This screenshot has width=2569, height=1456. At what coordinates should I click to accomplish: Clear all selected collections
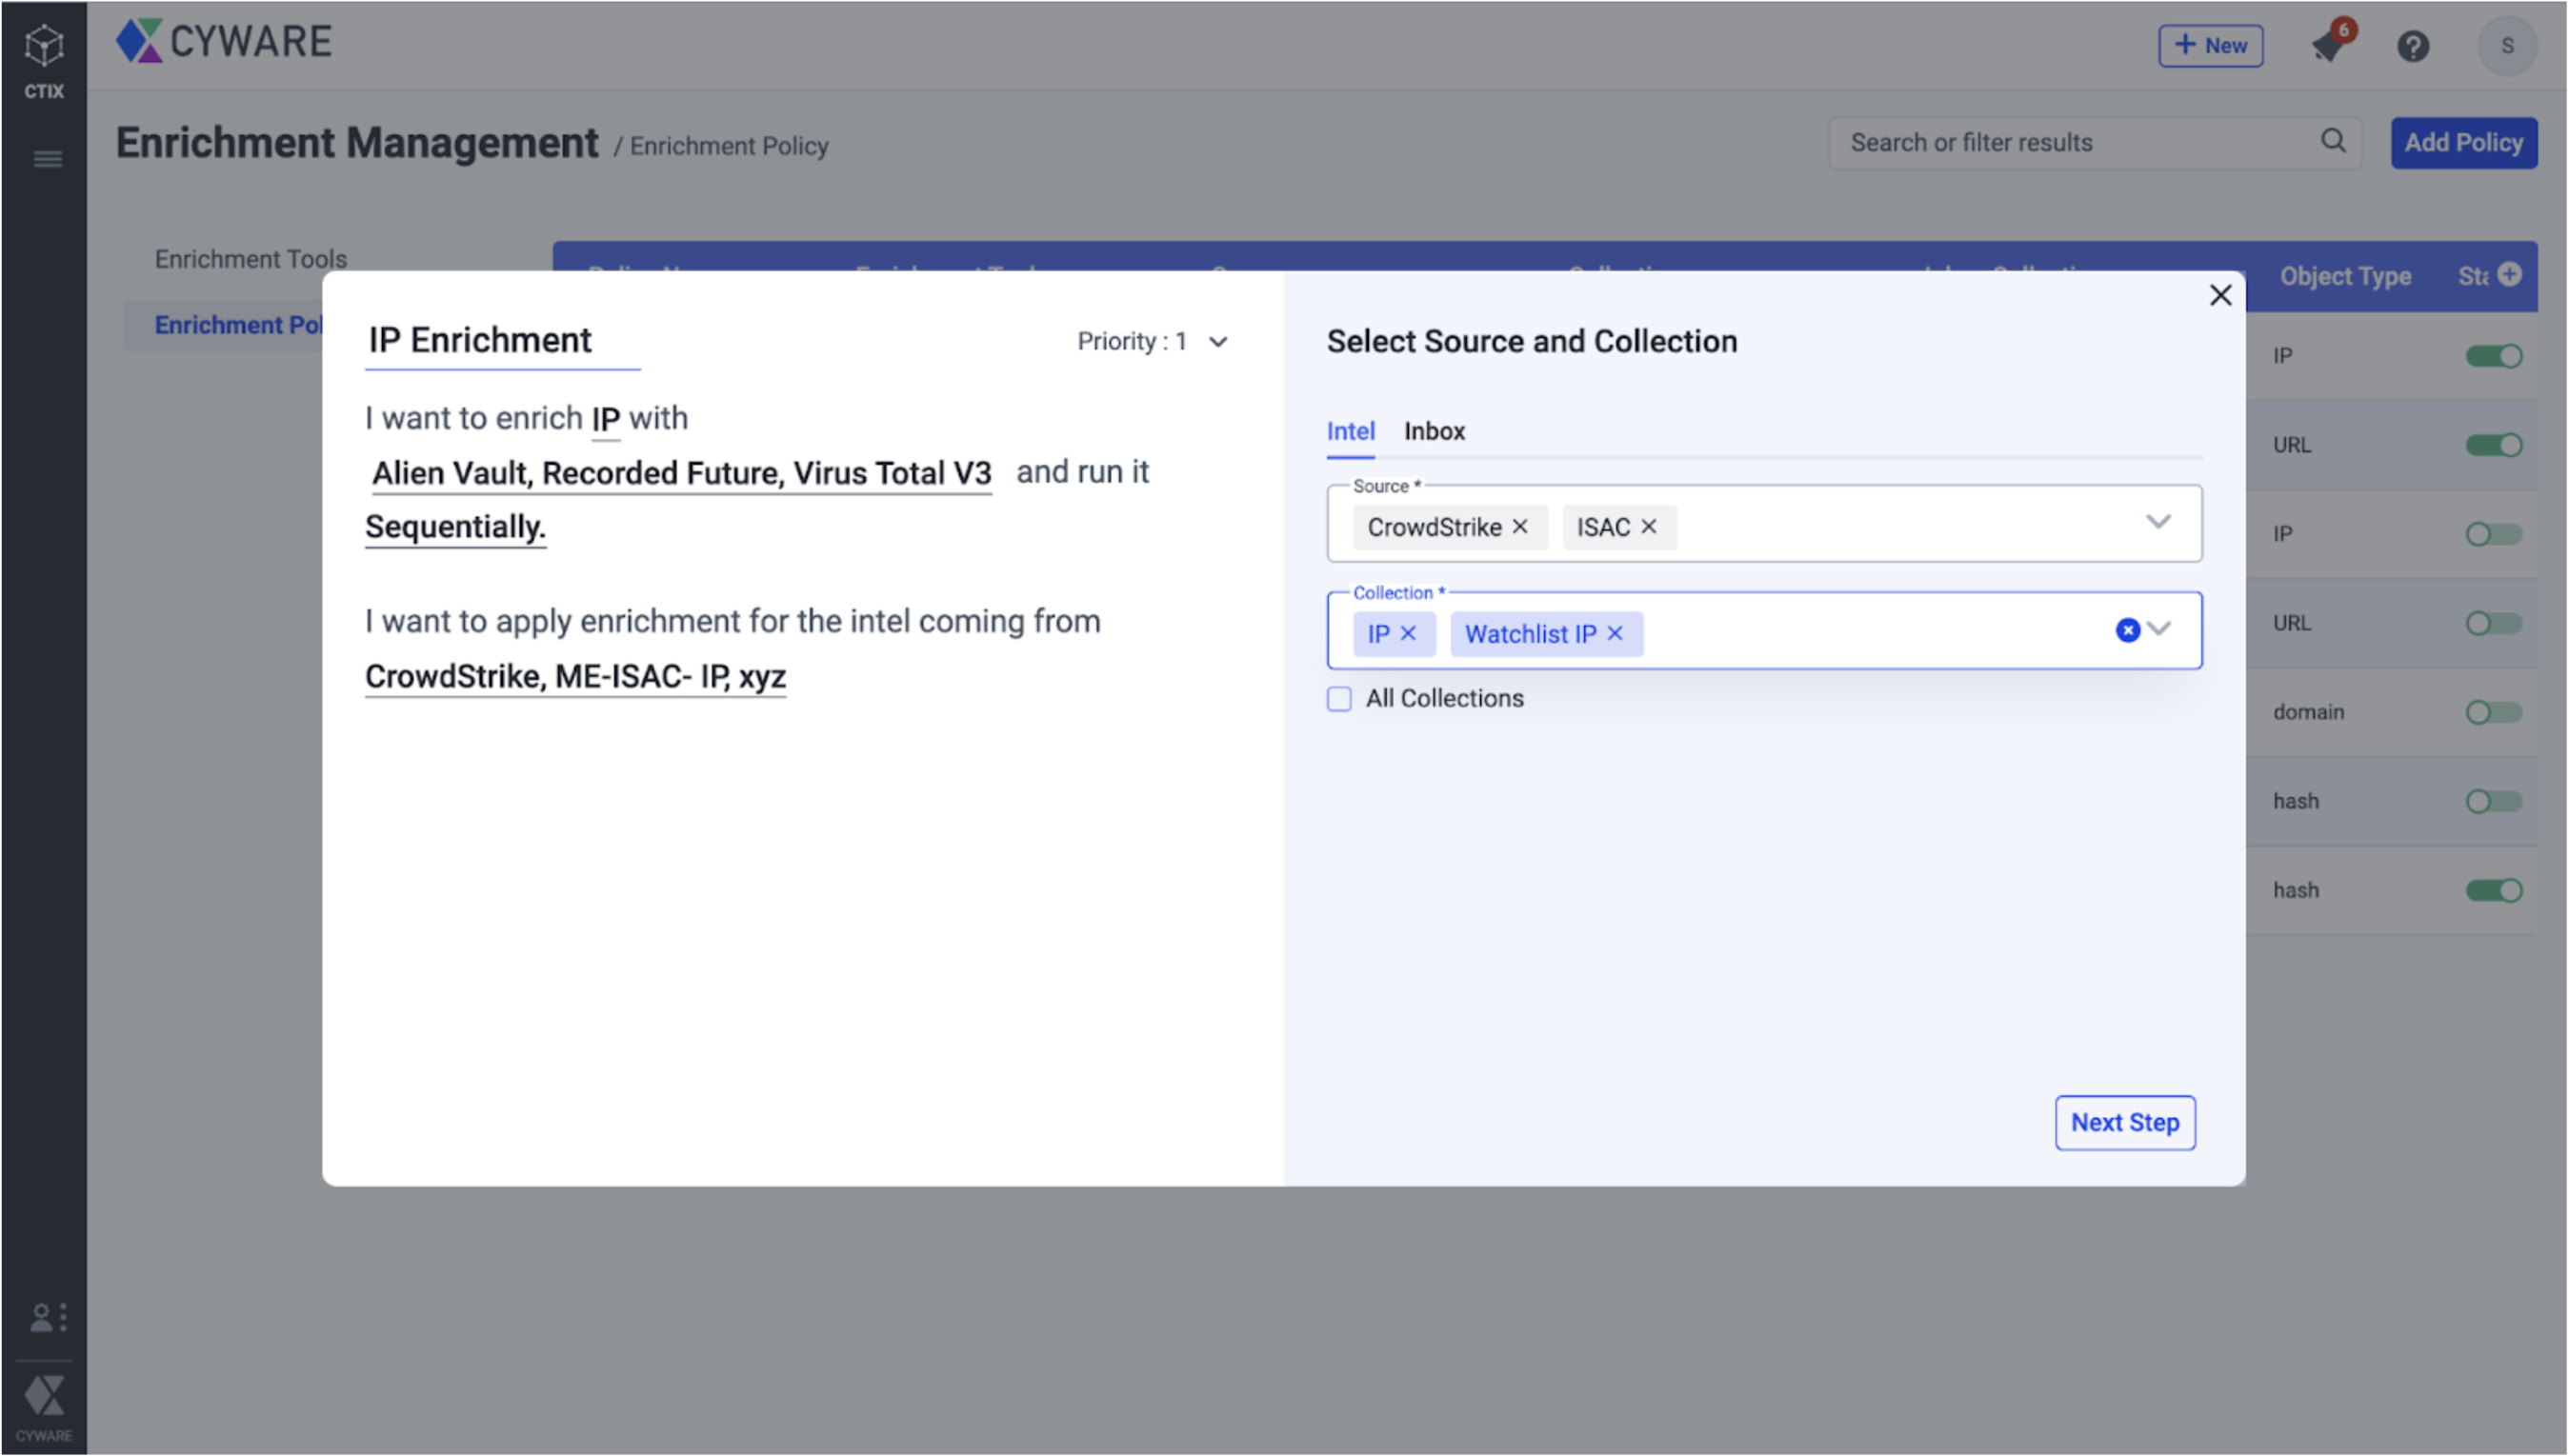pyautogui.click(x=2127, y=629)
